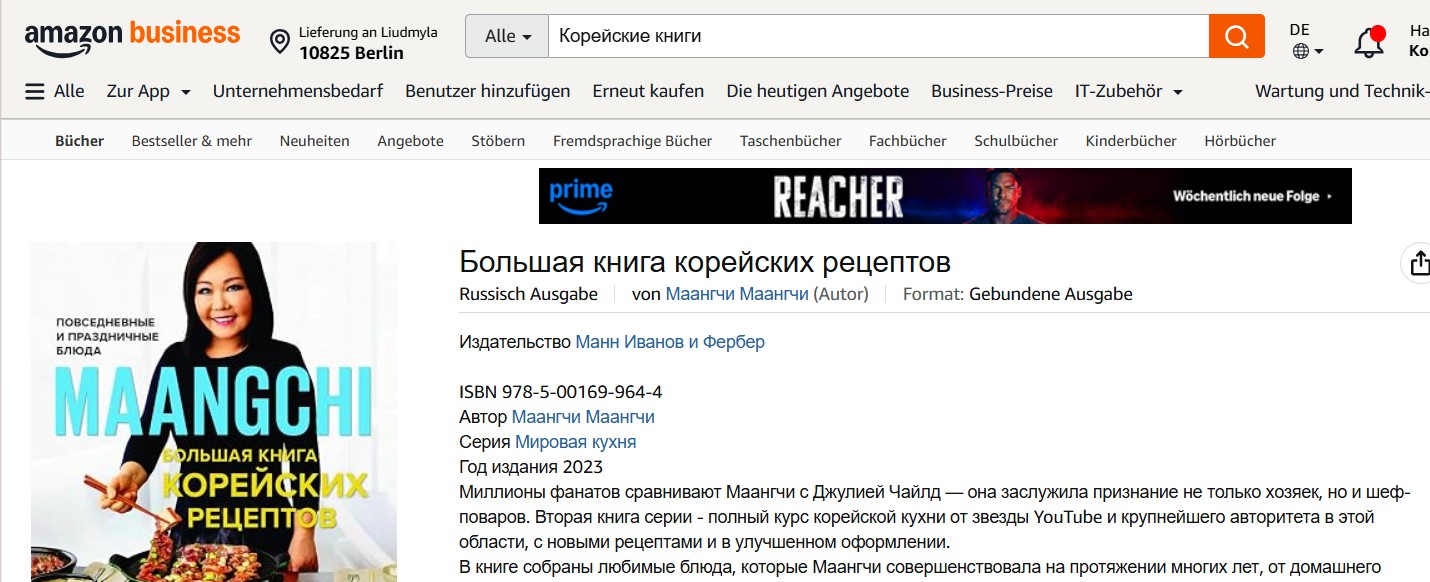Open publisher link Манн Иванов и Фербер
This screenshot has height=582, width=1430.
[x=670, y=342]
